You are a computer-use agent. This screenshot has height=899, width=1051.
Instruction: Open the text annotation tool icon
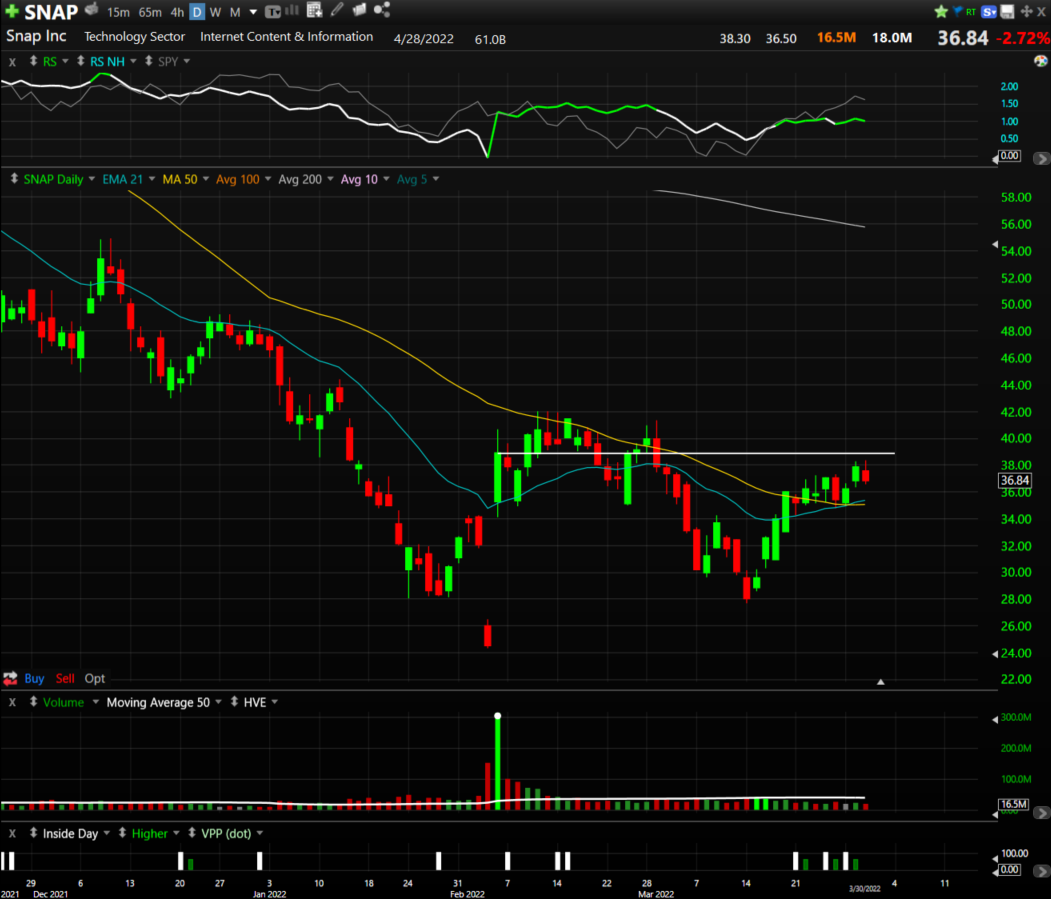[x=272, y=11]
